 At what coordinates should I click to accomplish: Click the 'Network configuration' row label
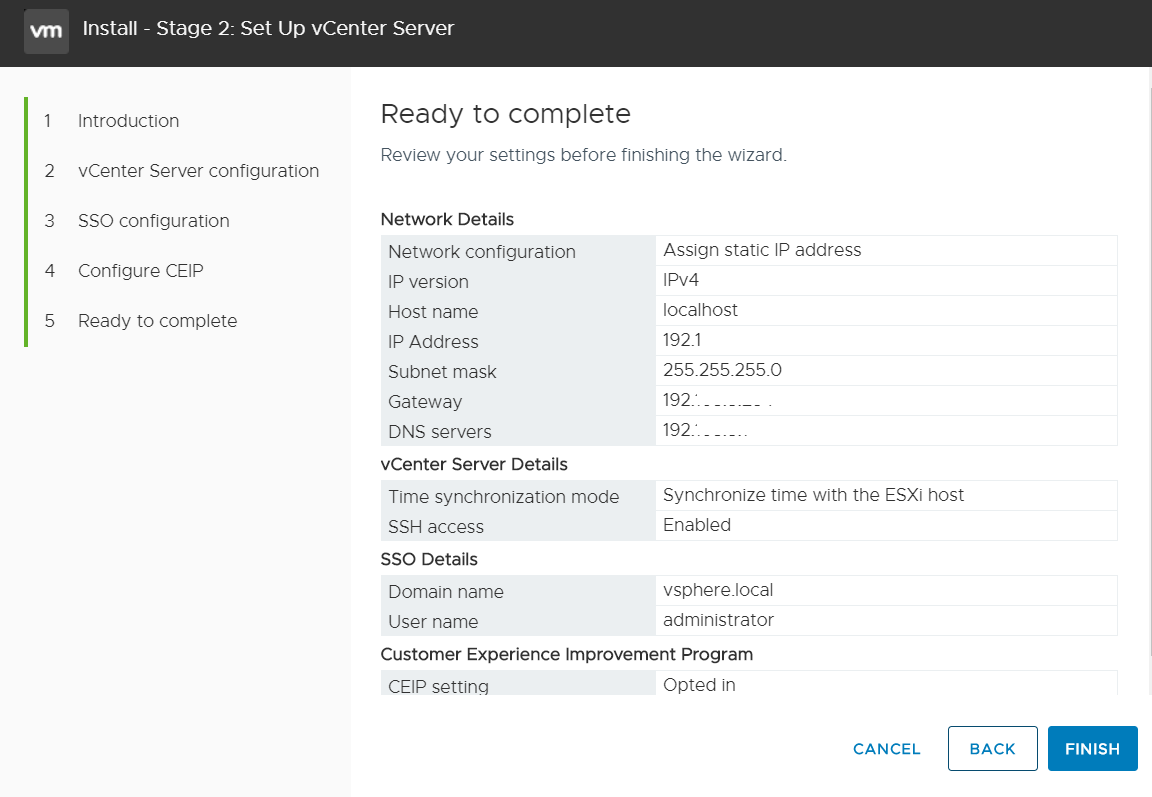tap(482, 251)
